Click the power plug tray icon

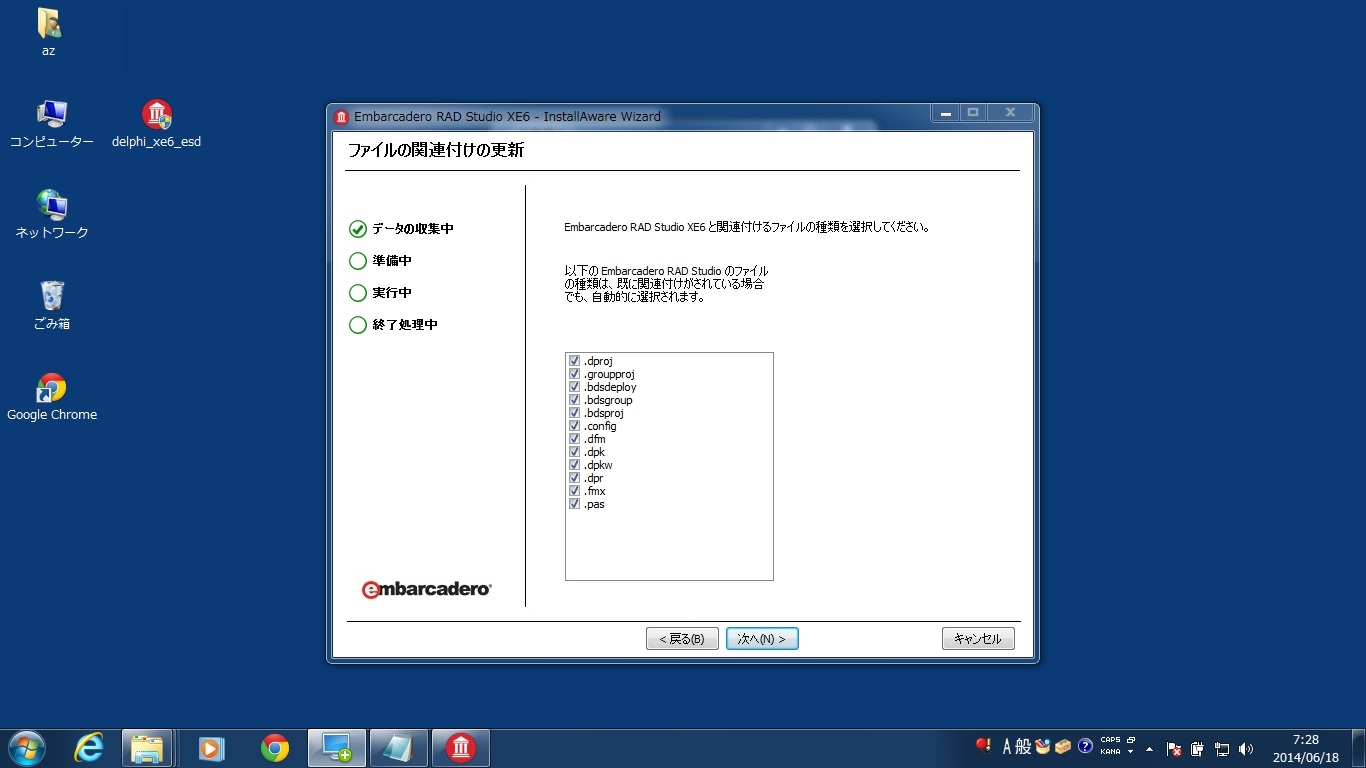[x=1197, y=749]
